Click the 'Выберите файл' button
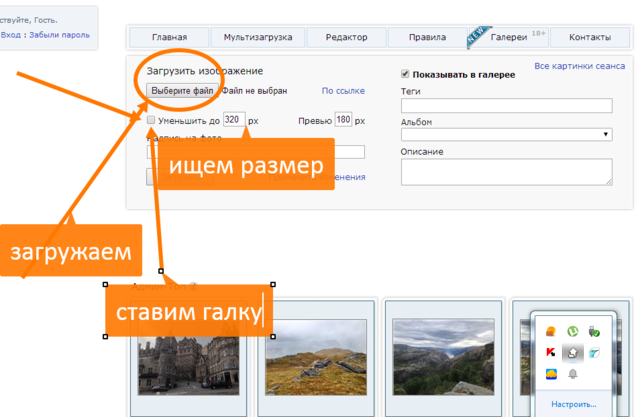Screen dimensions: 640x417 [x=182, y=91]
